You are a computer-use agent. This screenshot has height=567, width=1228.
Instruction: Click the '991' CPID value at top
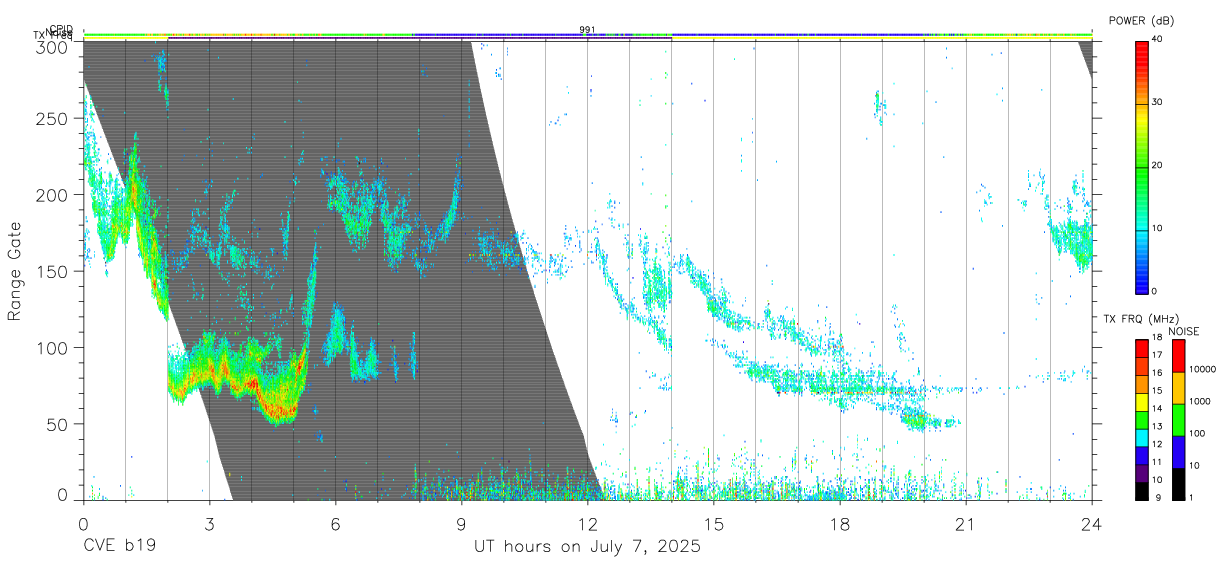pos(588,30)
